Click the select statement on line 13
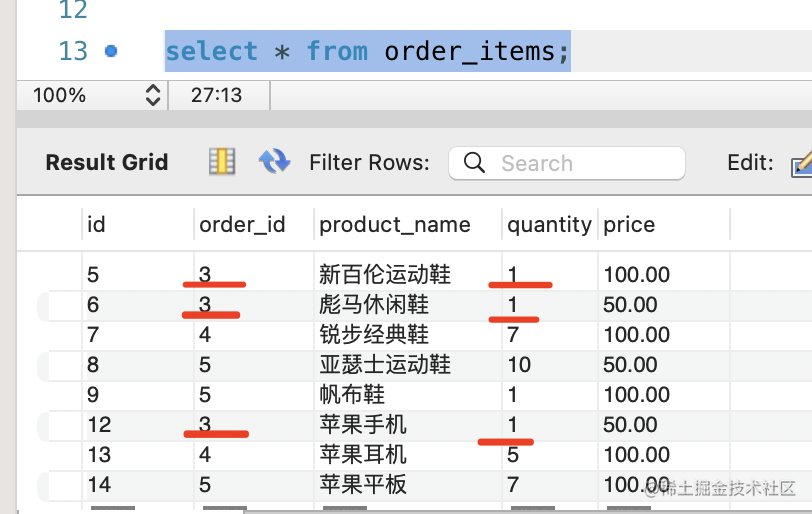 coord(367,50)
